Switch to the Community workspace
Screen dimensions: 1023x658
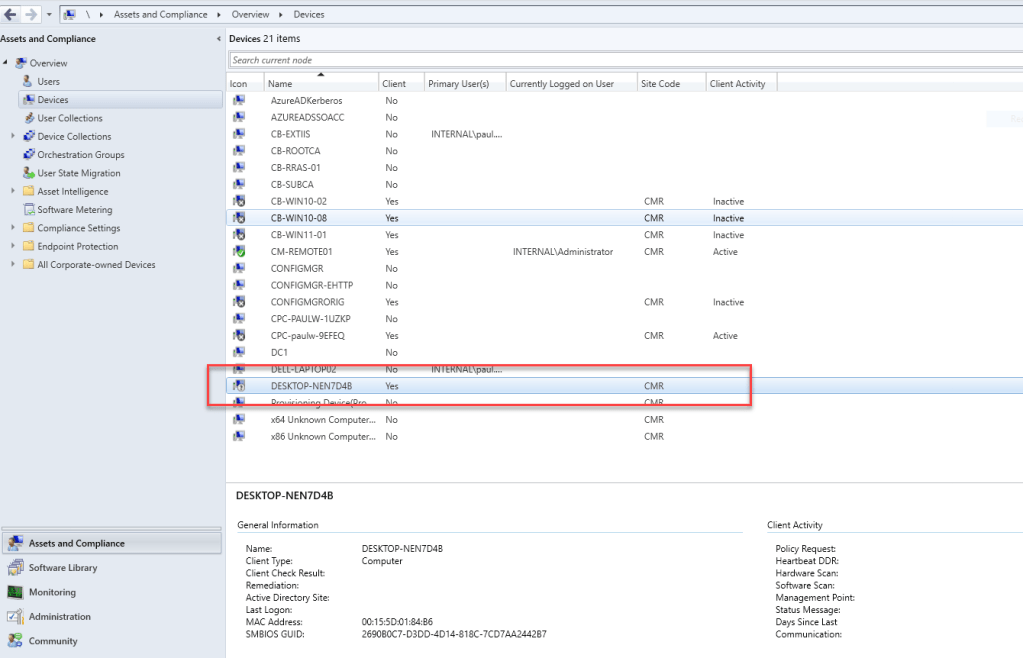coord(52,641)
